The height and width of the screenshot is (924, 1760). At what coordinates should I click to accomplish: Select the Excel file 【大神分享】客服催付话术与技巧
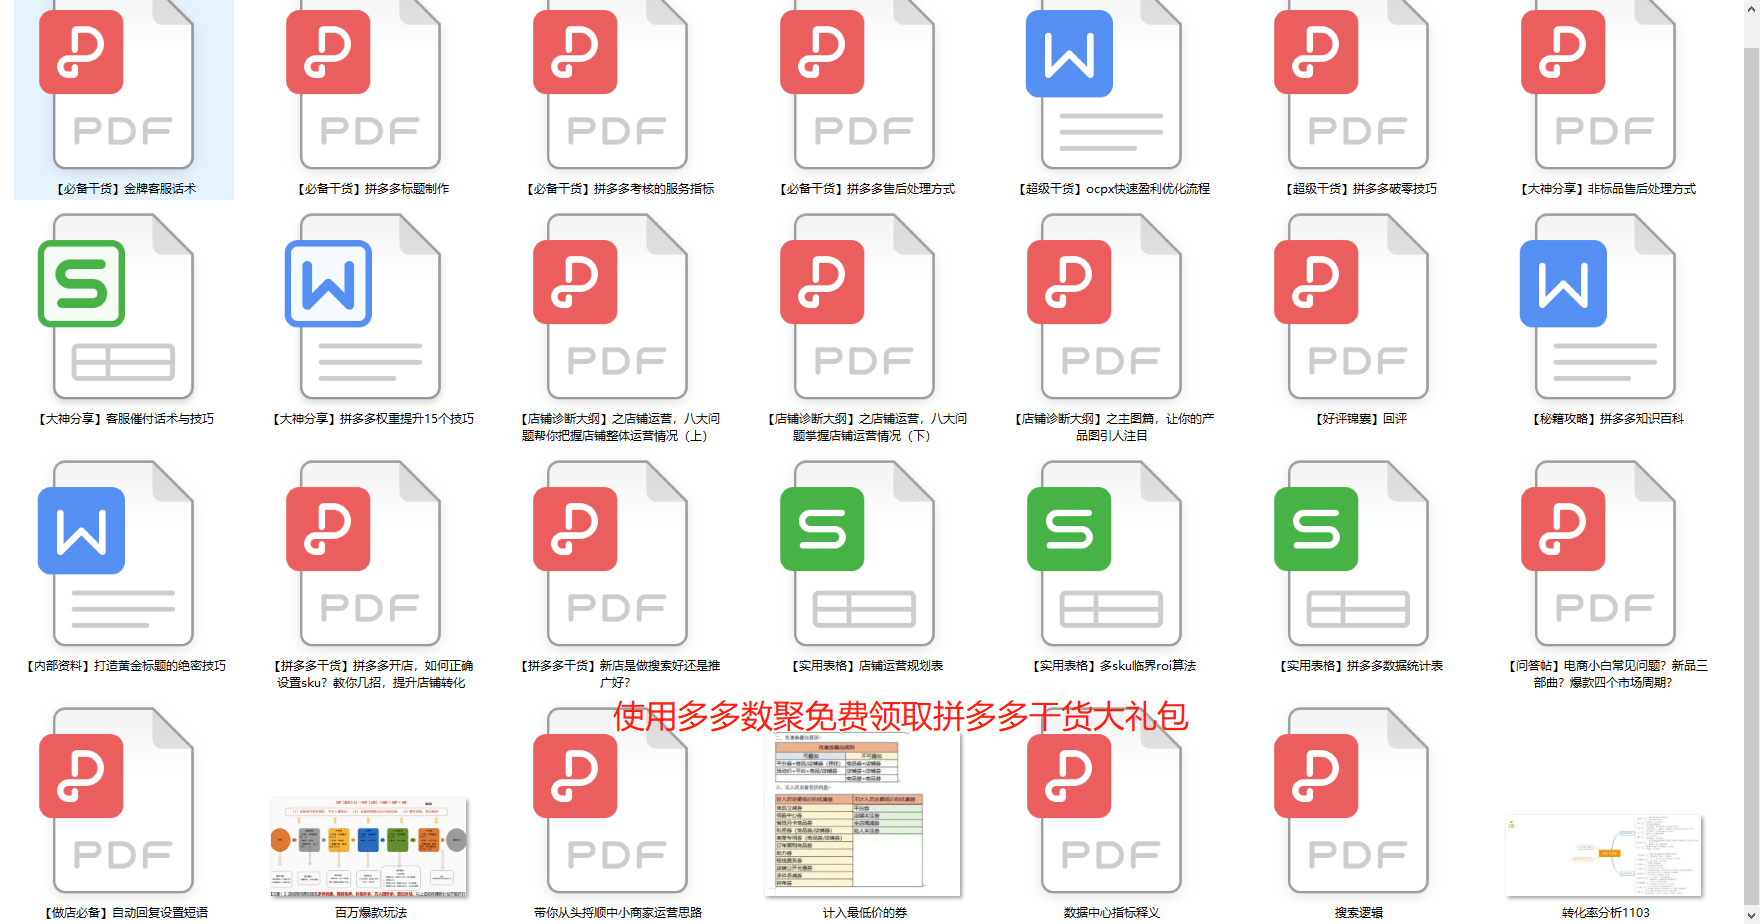[x=120, y=310]
